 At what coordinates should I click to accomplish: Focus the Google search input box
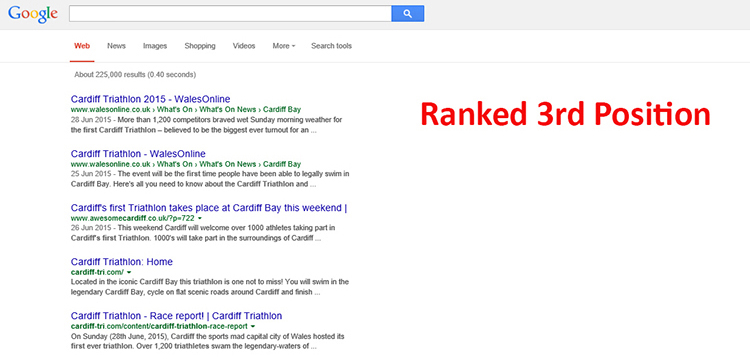(230, 14)
